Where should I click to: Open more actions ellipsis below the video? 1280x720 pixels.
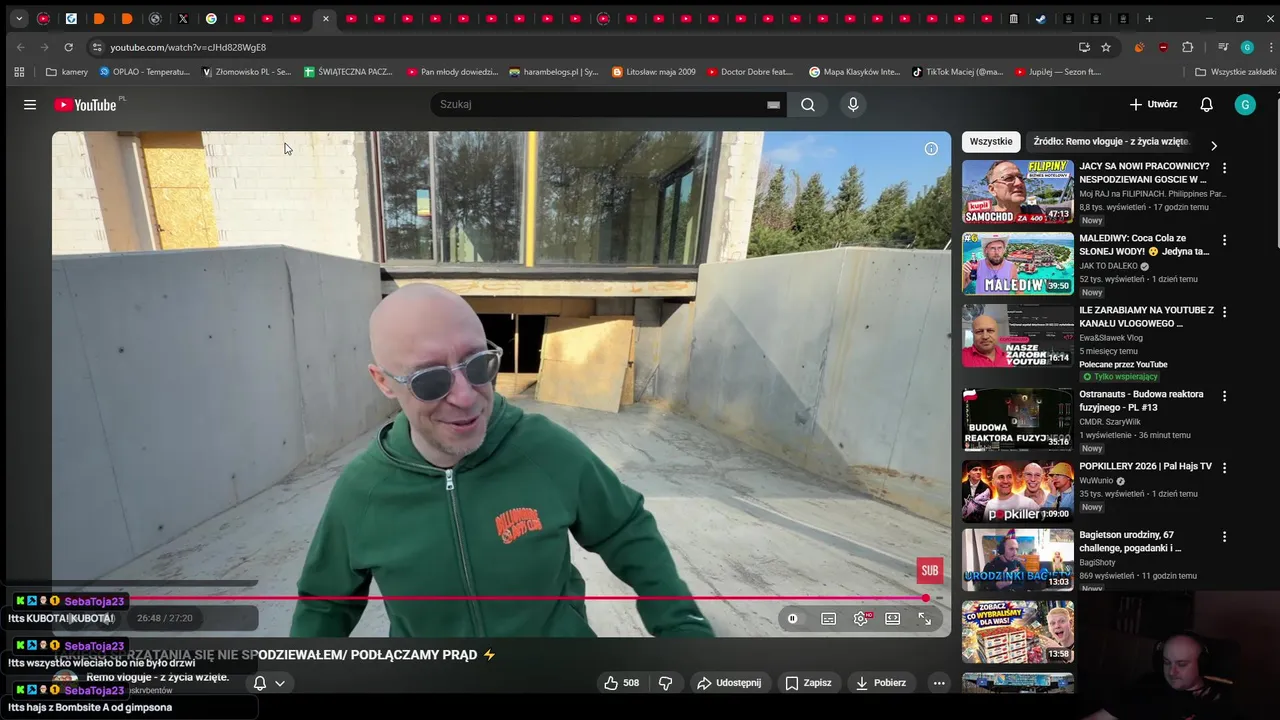(x=939, y=683)
